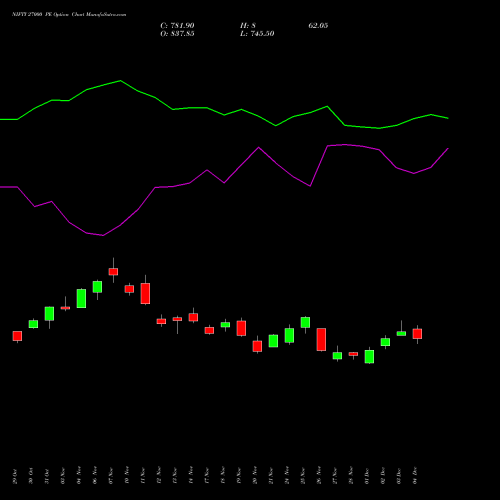Click the red candlestick for 29 Oct

coord(17,336)
